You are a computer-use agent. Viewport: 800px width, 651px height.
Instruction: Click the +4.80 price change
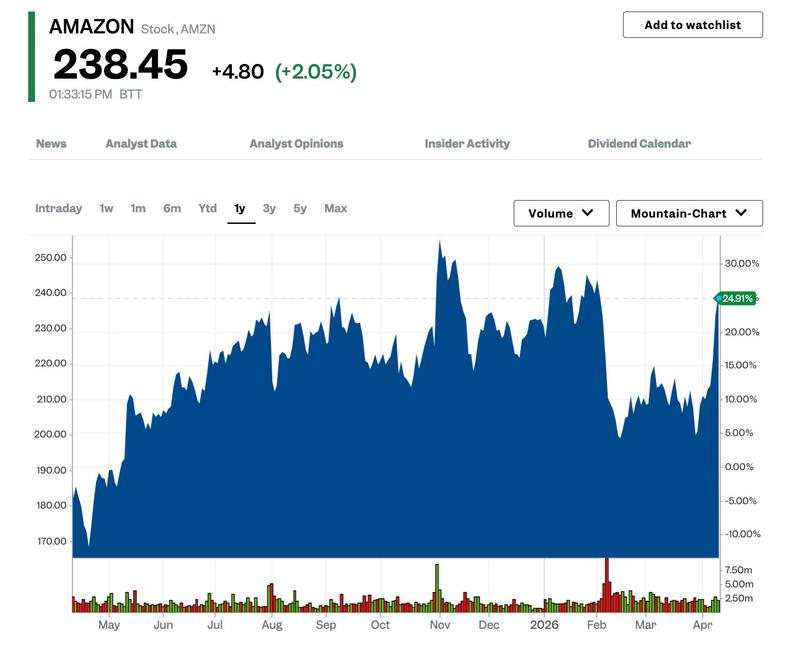click(238, 71)
